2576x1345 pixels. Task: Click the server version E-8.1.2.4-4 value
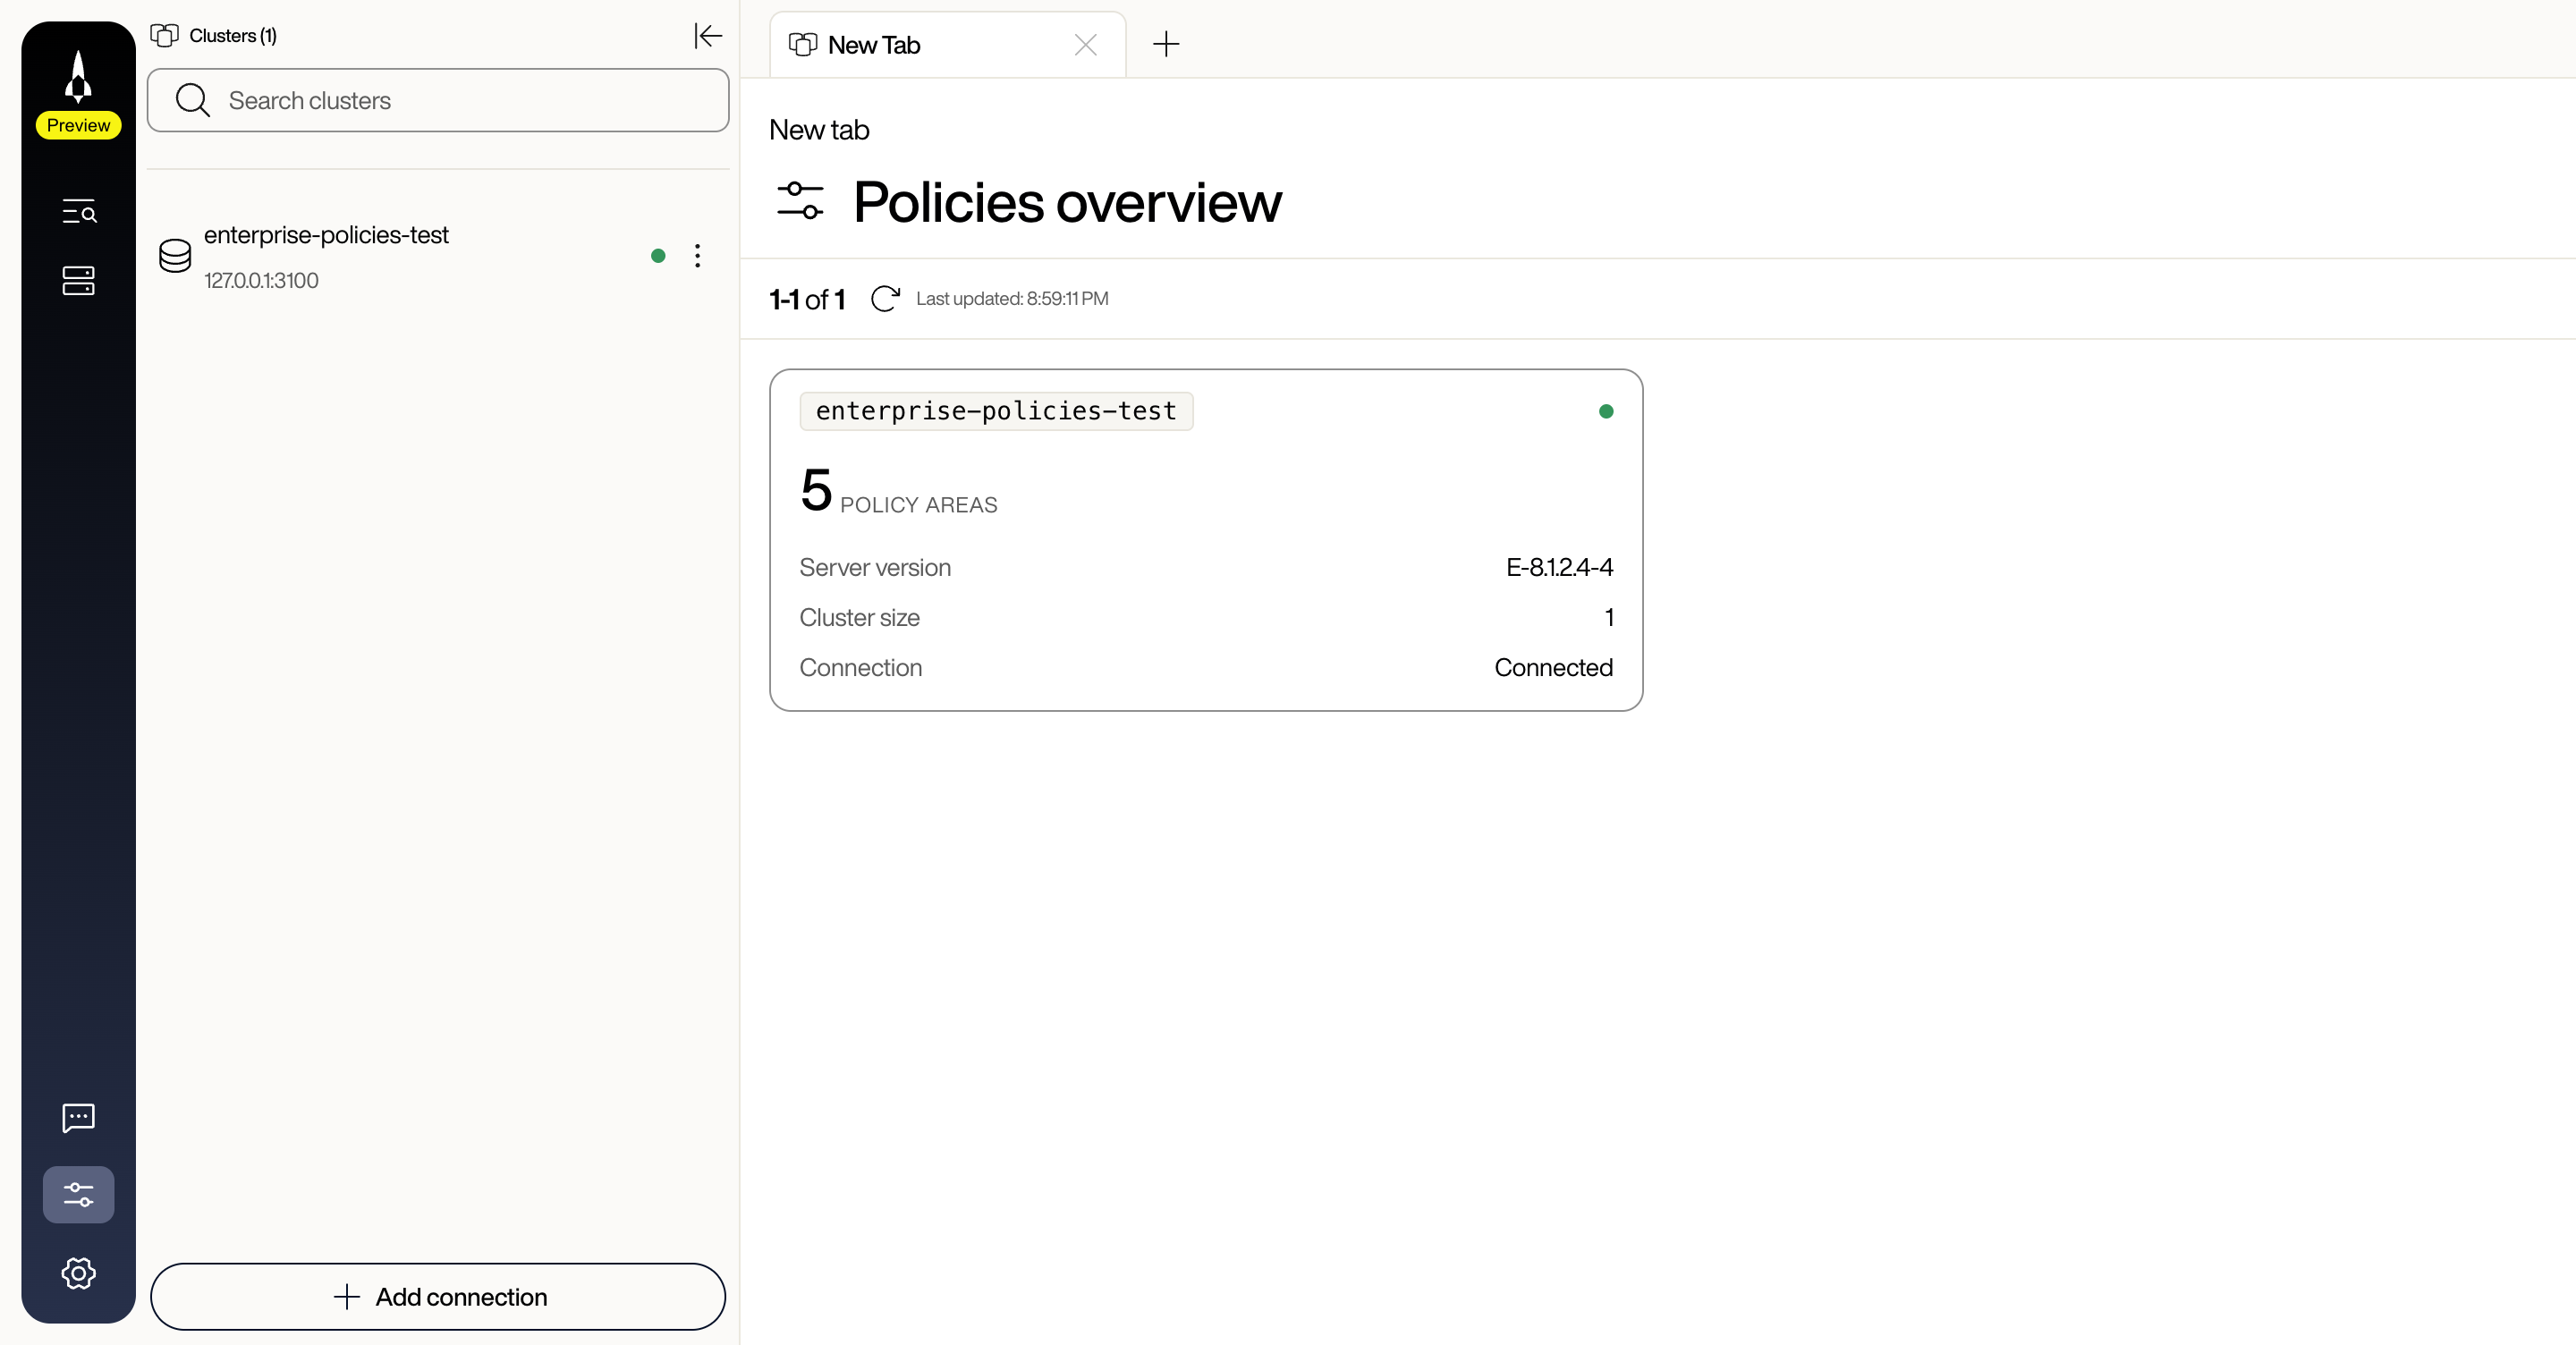[x=1559, y=567]
